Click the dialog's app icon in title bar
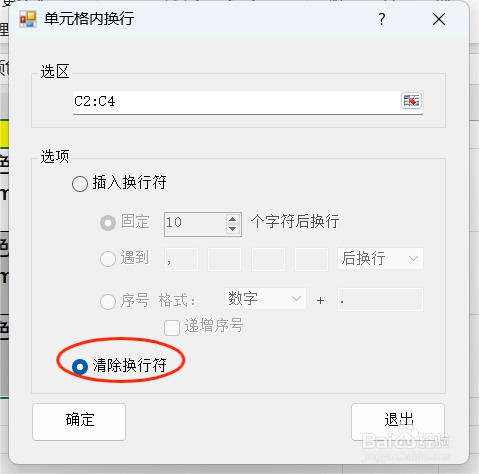479x474 pixels. point(27,19)
